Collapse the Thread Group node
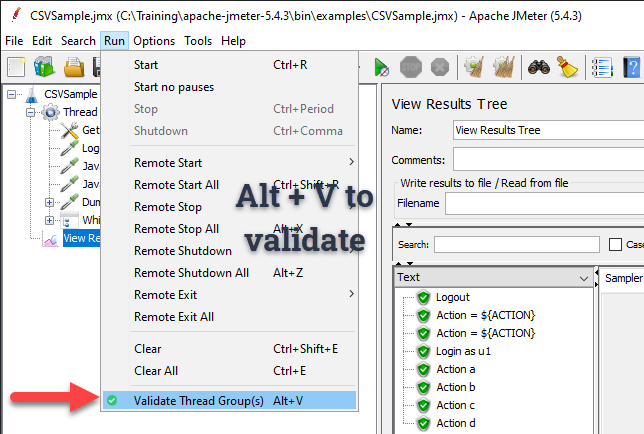Screen dimensions: 644x434 pos(30,112)
